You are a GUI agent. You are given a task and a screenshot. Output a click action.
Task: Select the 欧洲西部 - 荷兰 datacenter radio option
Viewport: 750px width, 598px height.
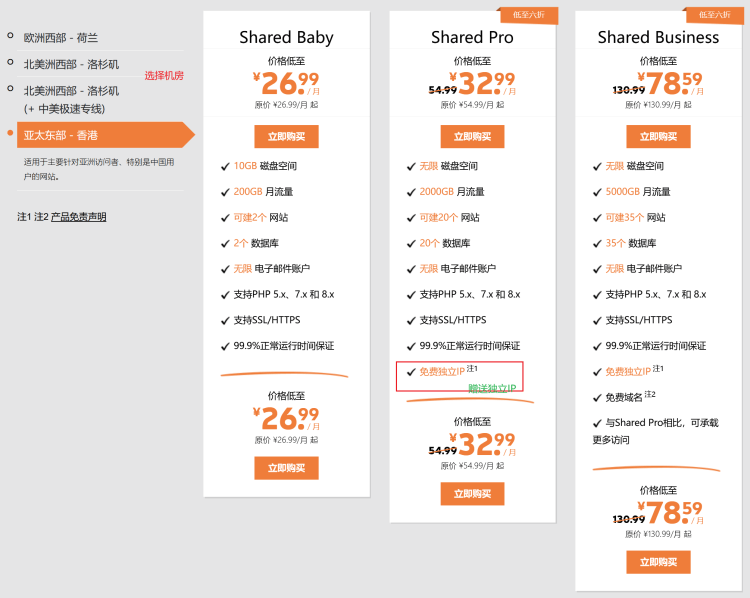[x=10, y=35]
